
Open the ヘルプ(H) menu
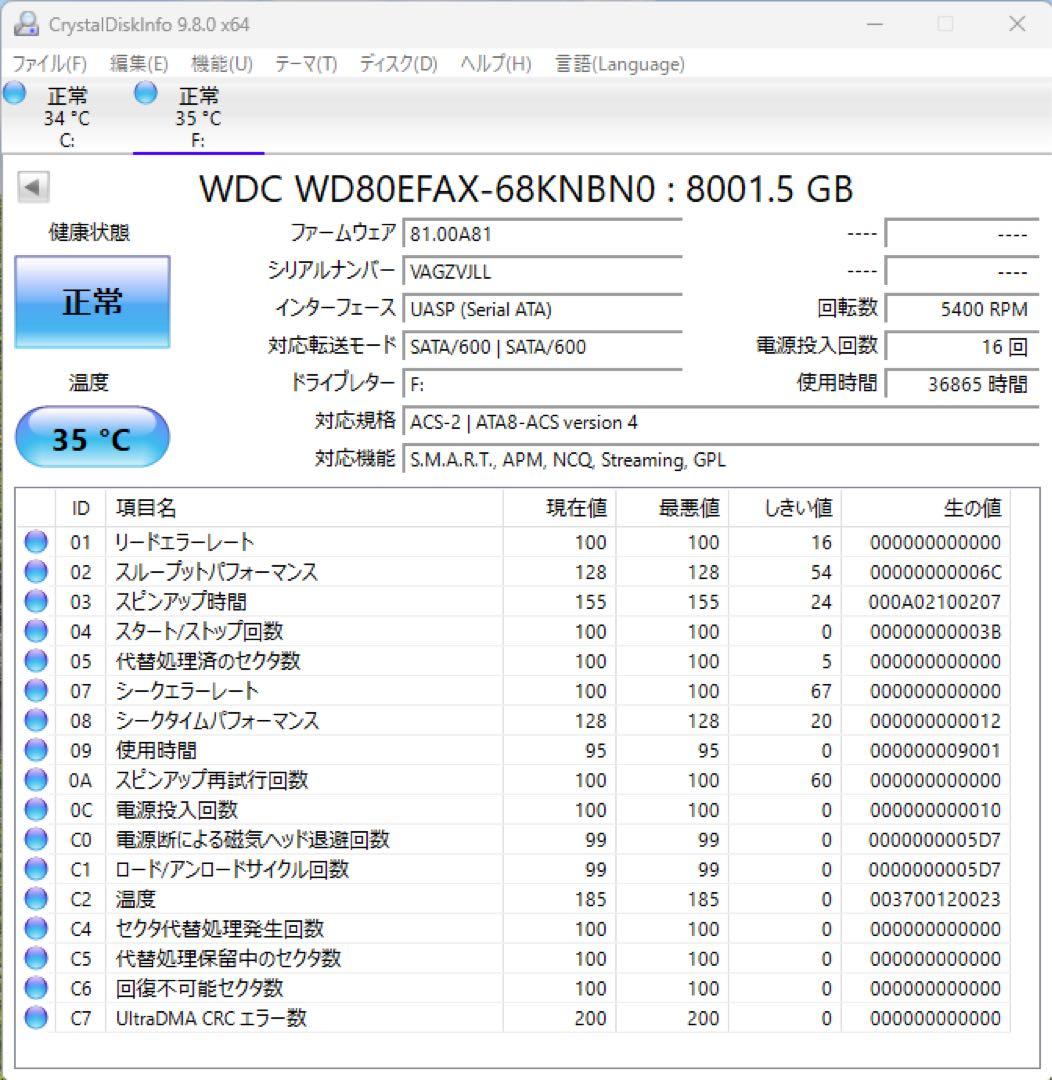(x=496, y=64)
